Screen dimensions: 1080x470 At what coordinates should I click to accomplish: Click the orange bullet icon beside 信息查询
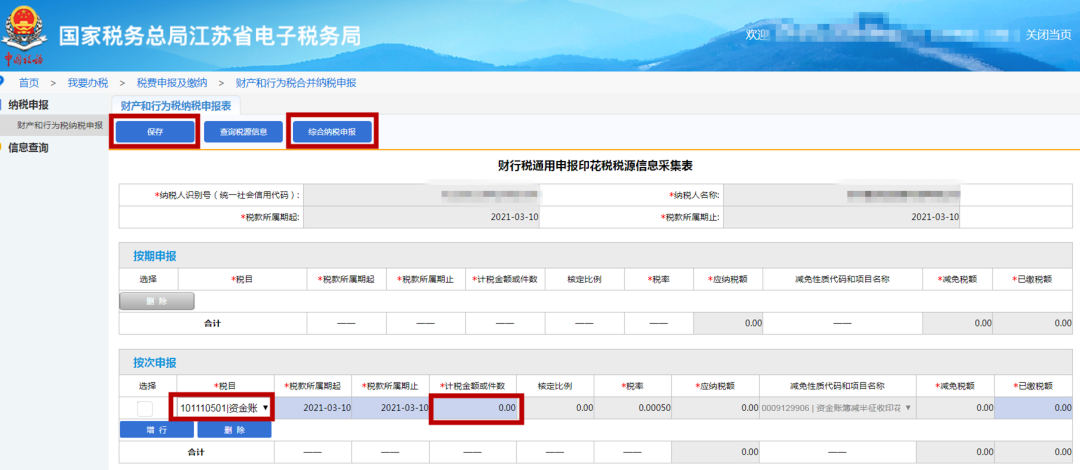[x=2, y=147]
